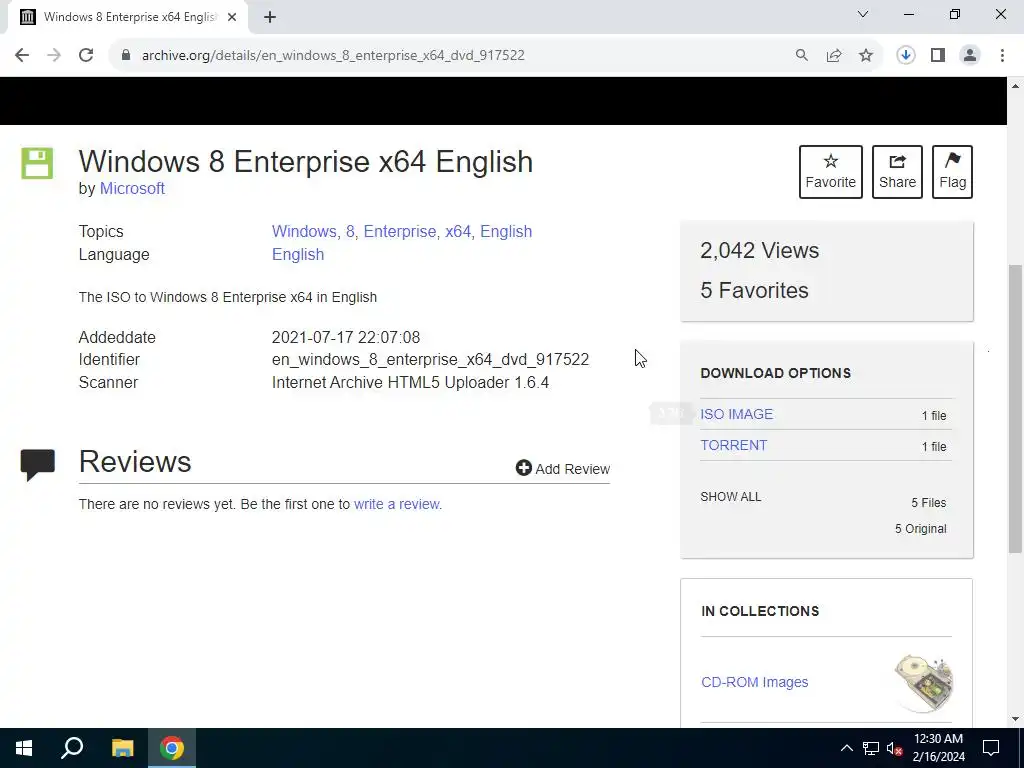Click the Chrome taskbar icon
This screenshot has height=768, width=1024.
(x=172, y=748)
